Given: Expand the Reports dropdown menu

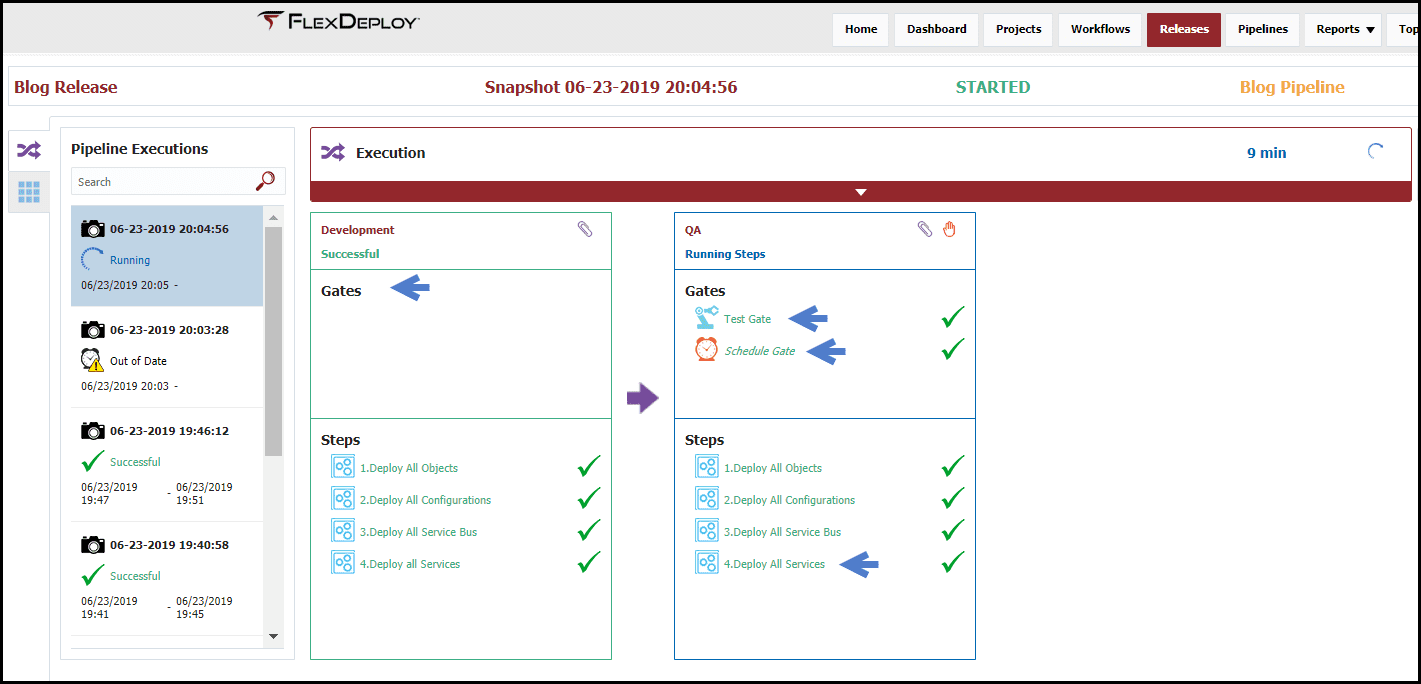Looking at the screenshot, I should coord(1345,29).
